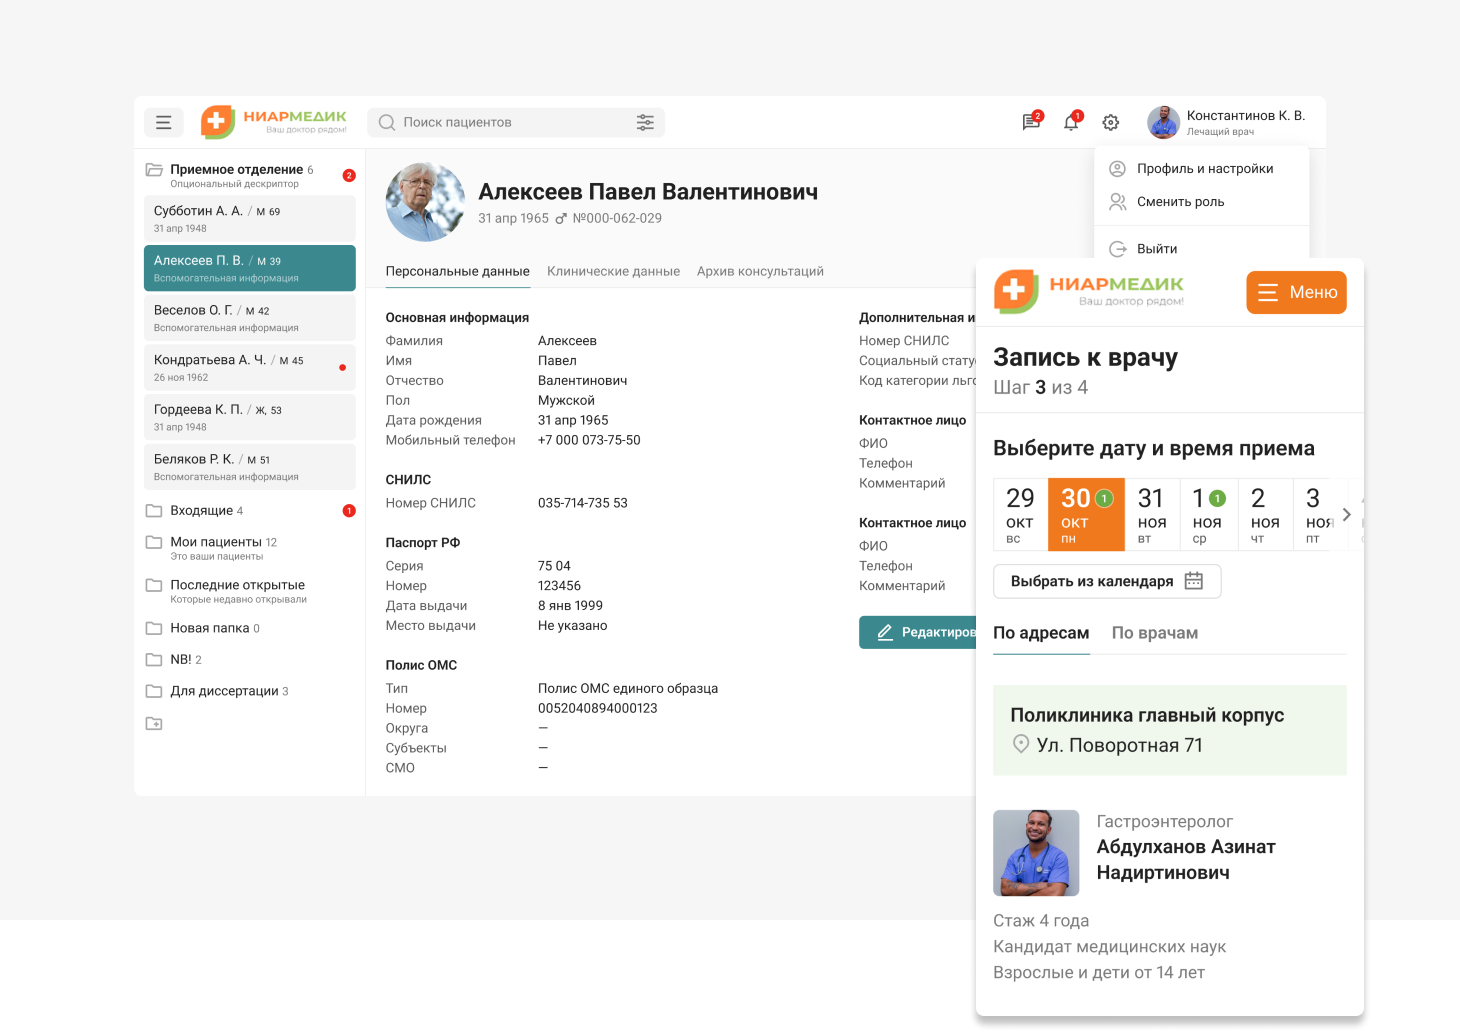Switch to Клинические данные tab
The height and width of the screenshot is (1032, 1460).
613,271
